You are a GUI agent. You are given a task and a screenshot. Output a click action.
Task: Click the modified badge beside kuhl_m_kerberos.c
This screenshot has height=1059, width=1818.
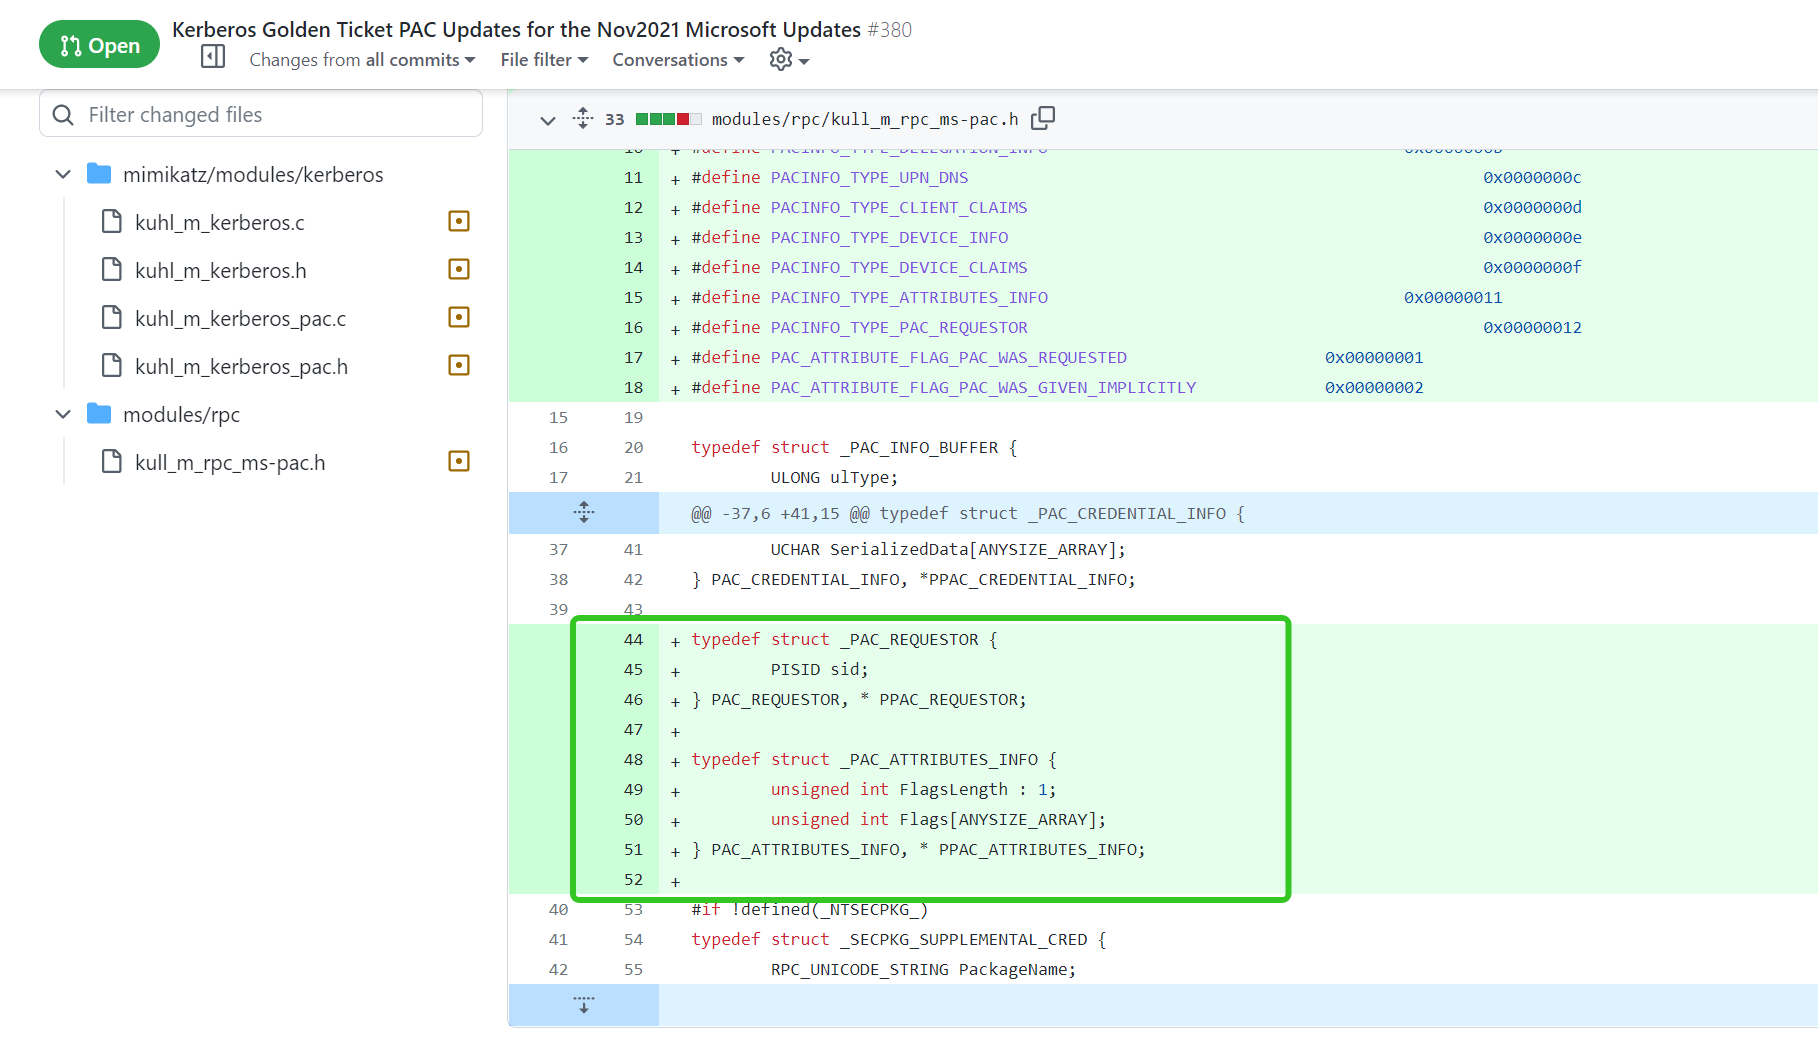459,222
